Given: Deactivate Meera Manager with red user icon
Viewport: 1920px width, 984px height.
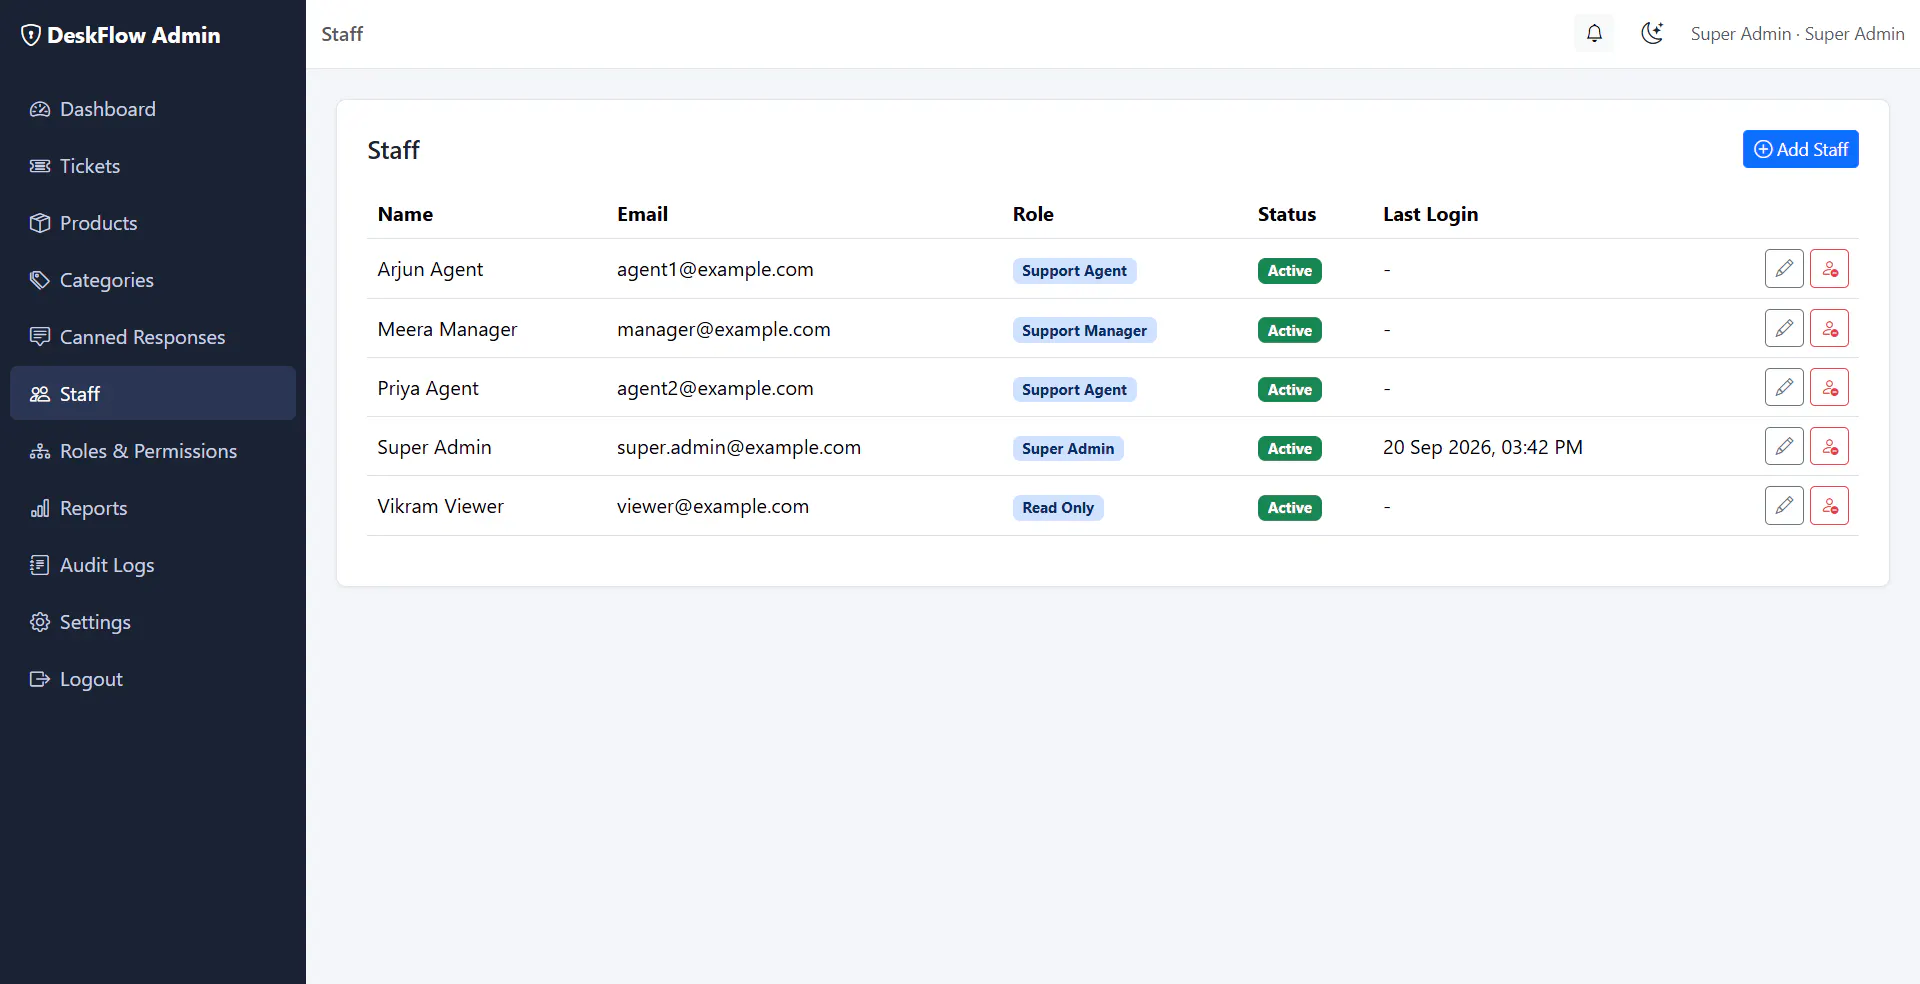Looking at the screenshot, I should [1829, 328].
